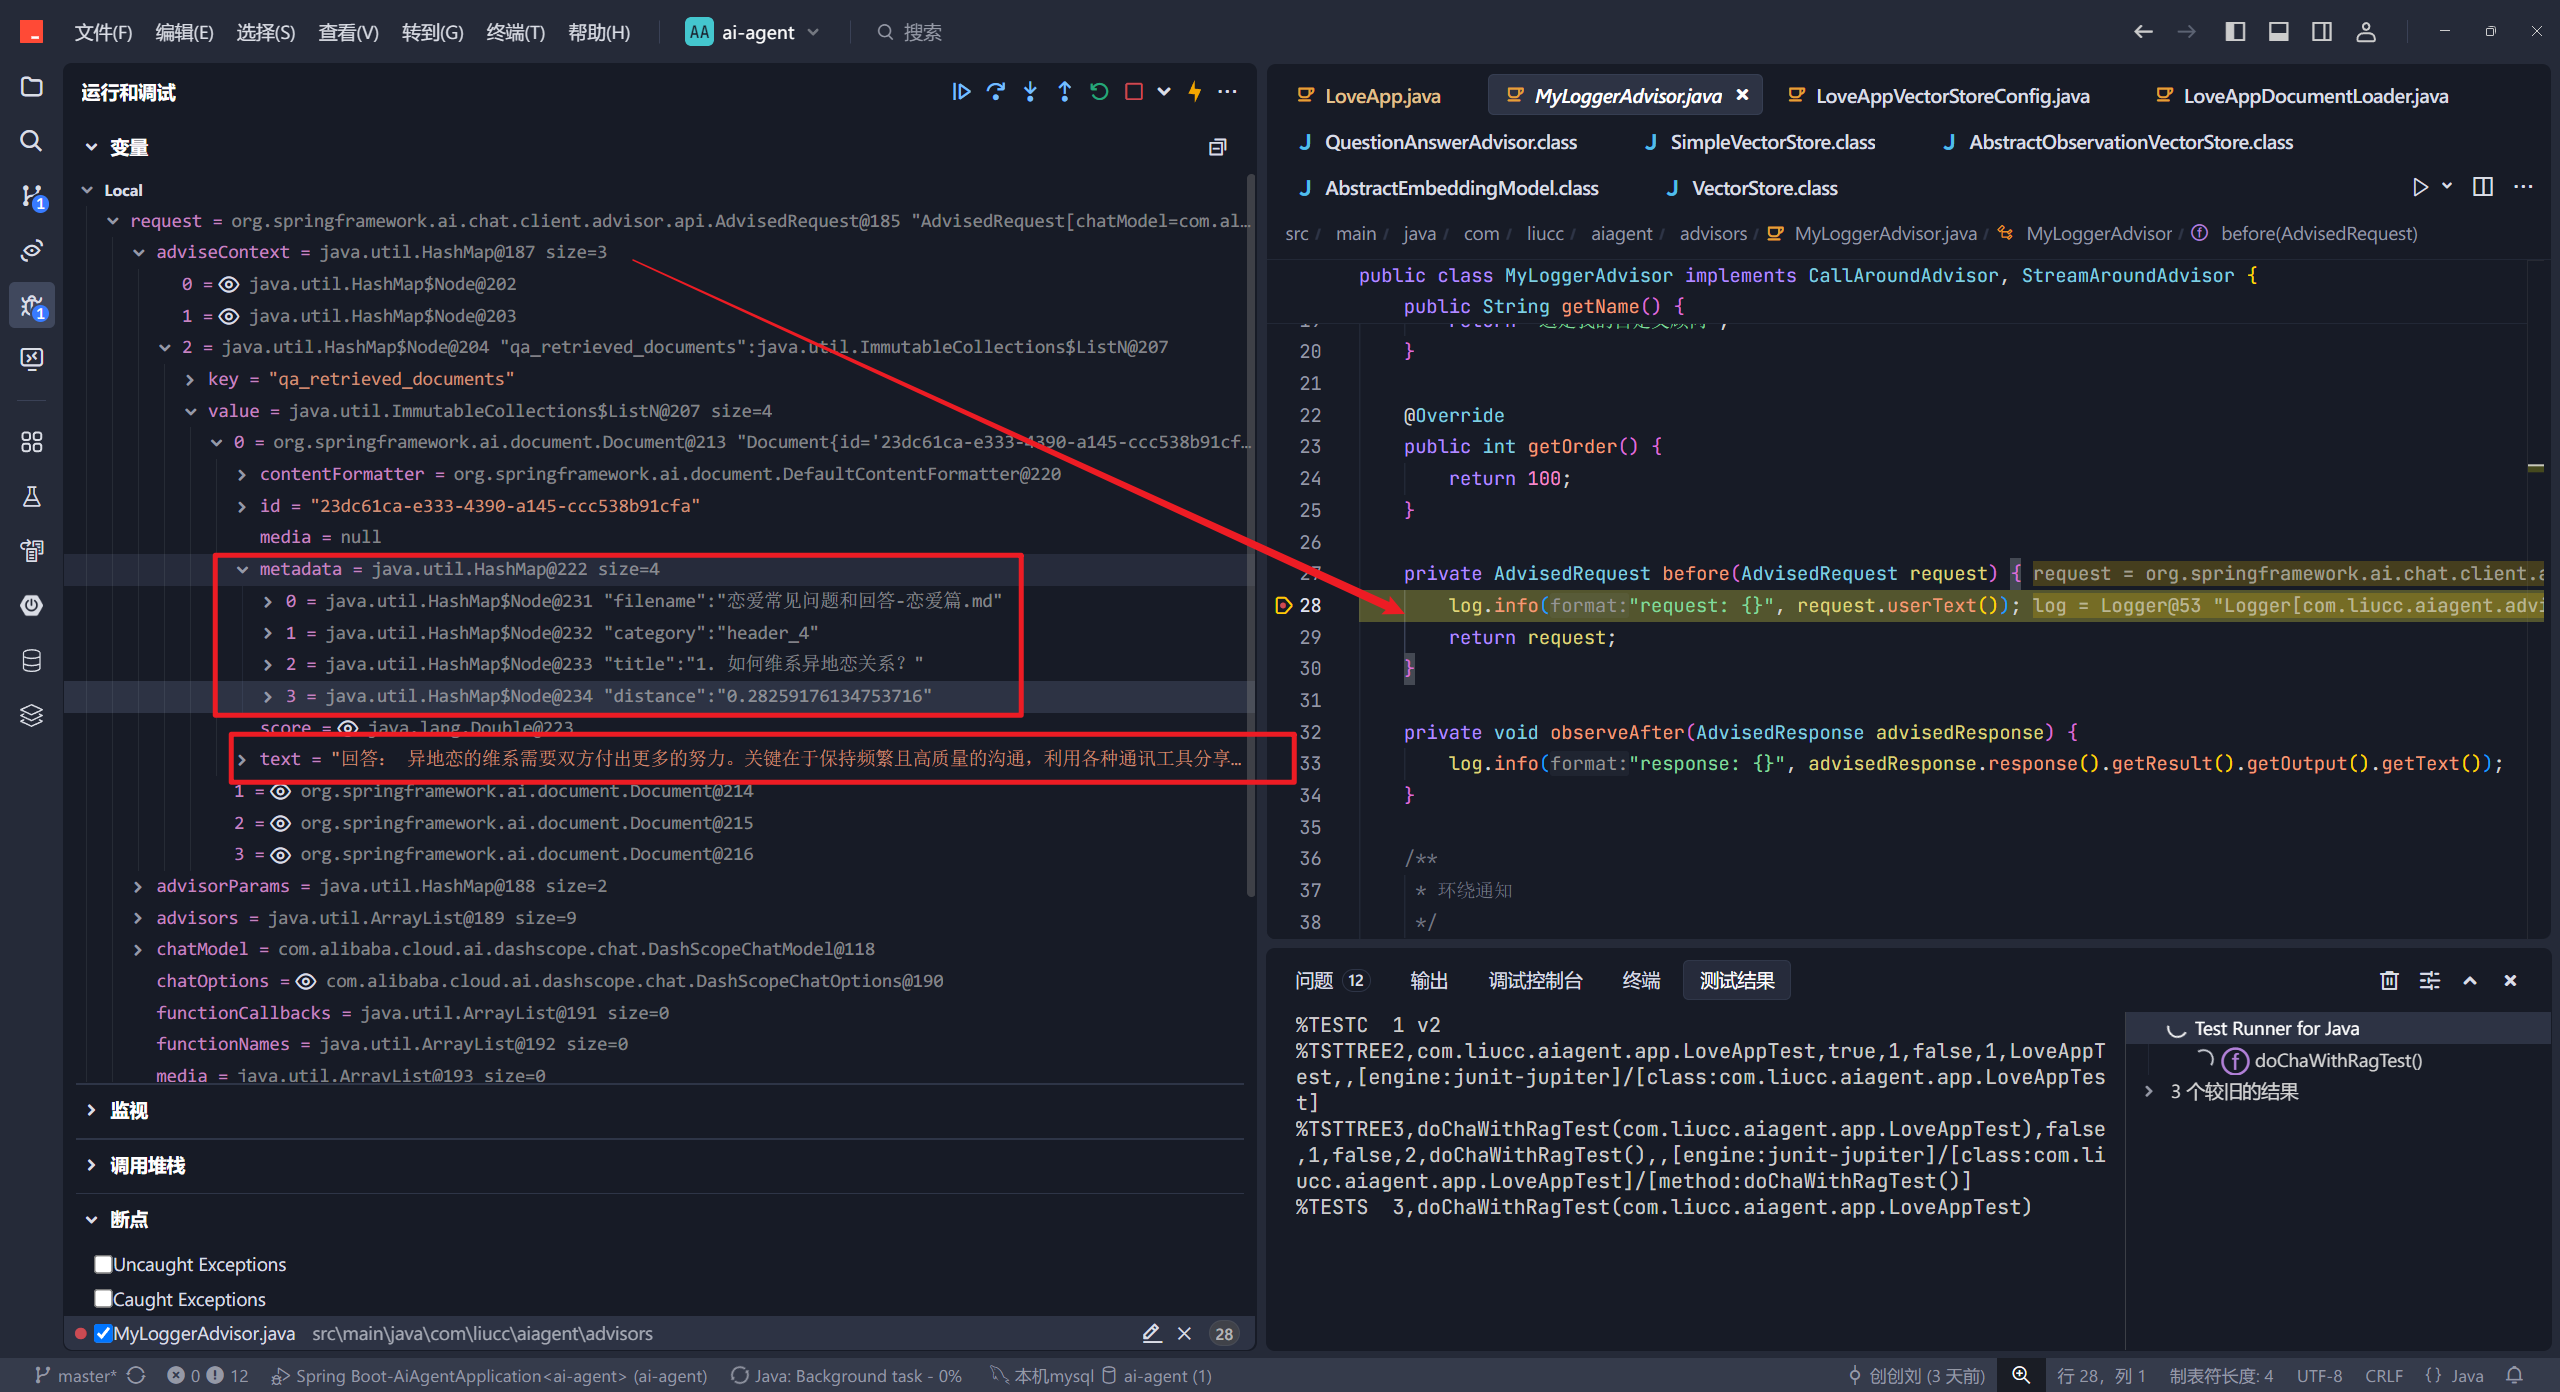Disable MyLoggerAdvisor.java breakpoint checkbox
The width and height of the screenshot is (2560, 1392).
coord(103,1333)
